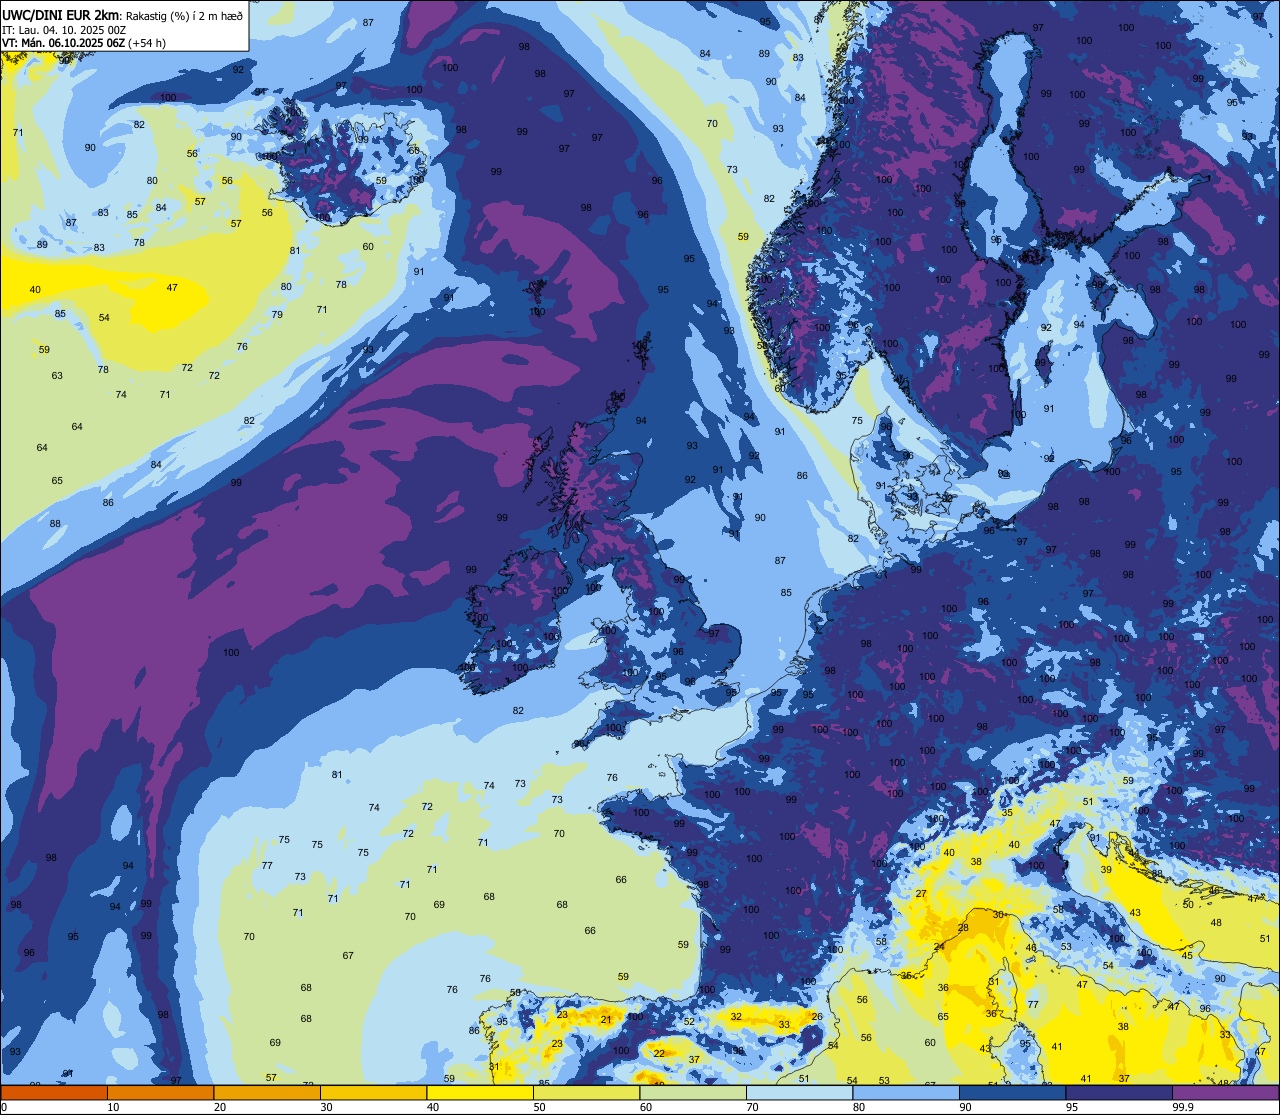The width and height of the screenshot is (1280, 1115).
Task: Click the humidity value '28' on map
Action: click(963, 928)
